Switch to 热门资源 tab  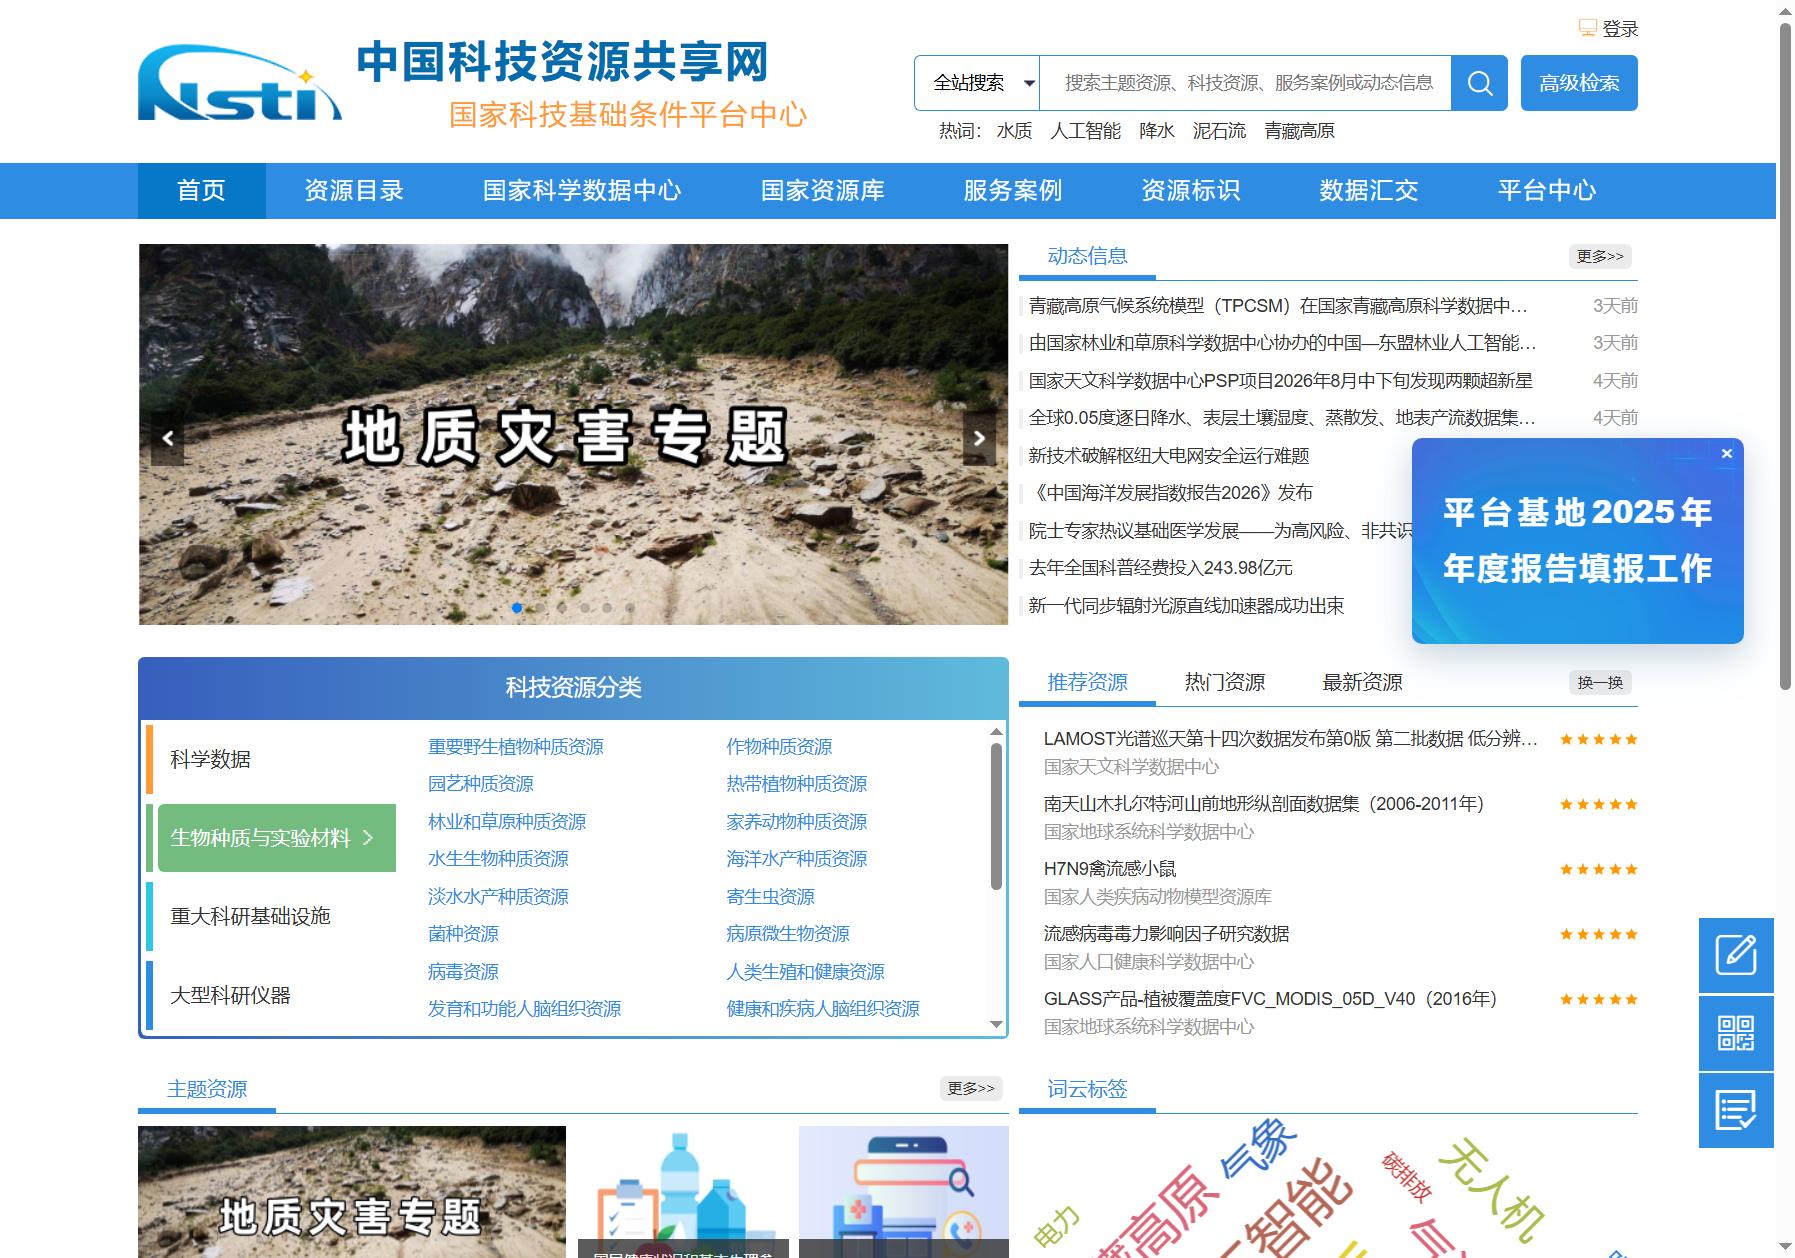(1225, 682)
